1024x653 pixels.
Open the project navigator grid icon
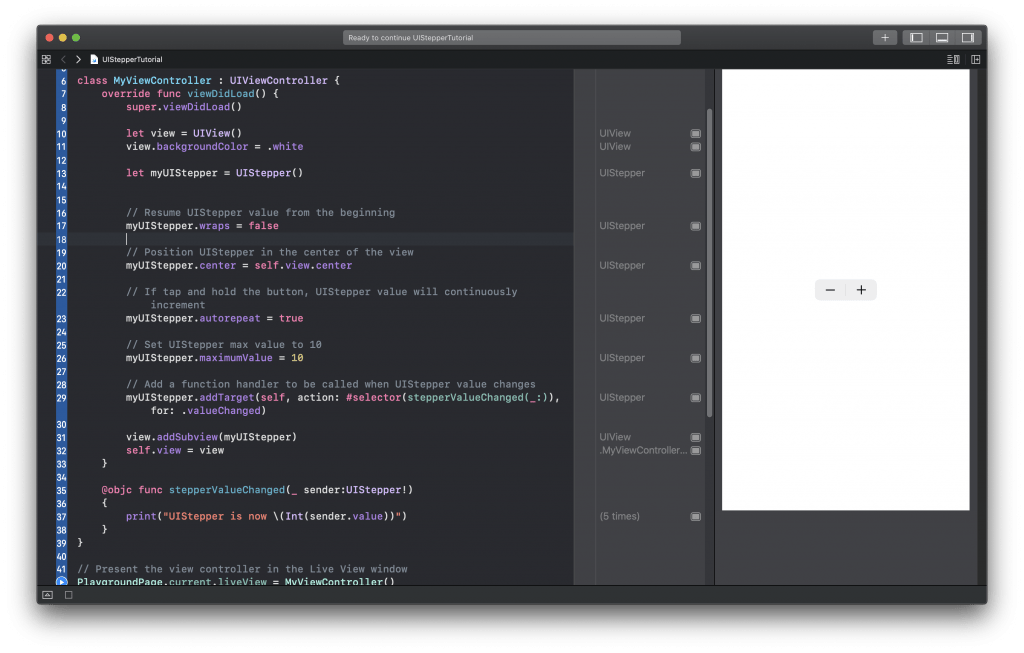[46, 59]
